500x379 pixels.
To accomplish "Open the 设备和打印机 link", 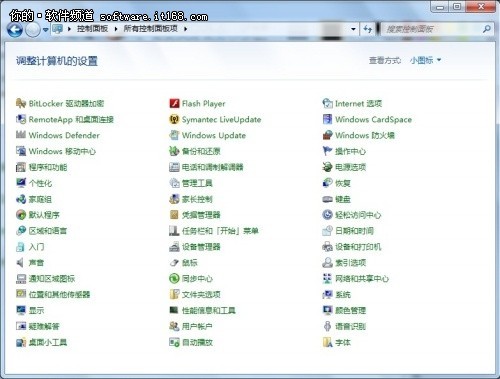I will click(x=358, y=247).
